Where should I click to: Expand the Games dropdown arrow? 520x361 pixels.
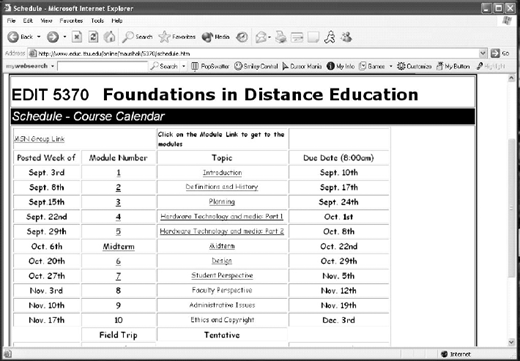point(391,66)
